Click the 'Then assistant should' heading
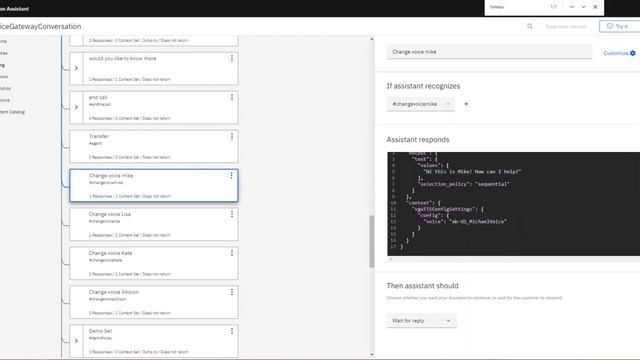The image size is (640, 360). point(422,286)
